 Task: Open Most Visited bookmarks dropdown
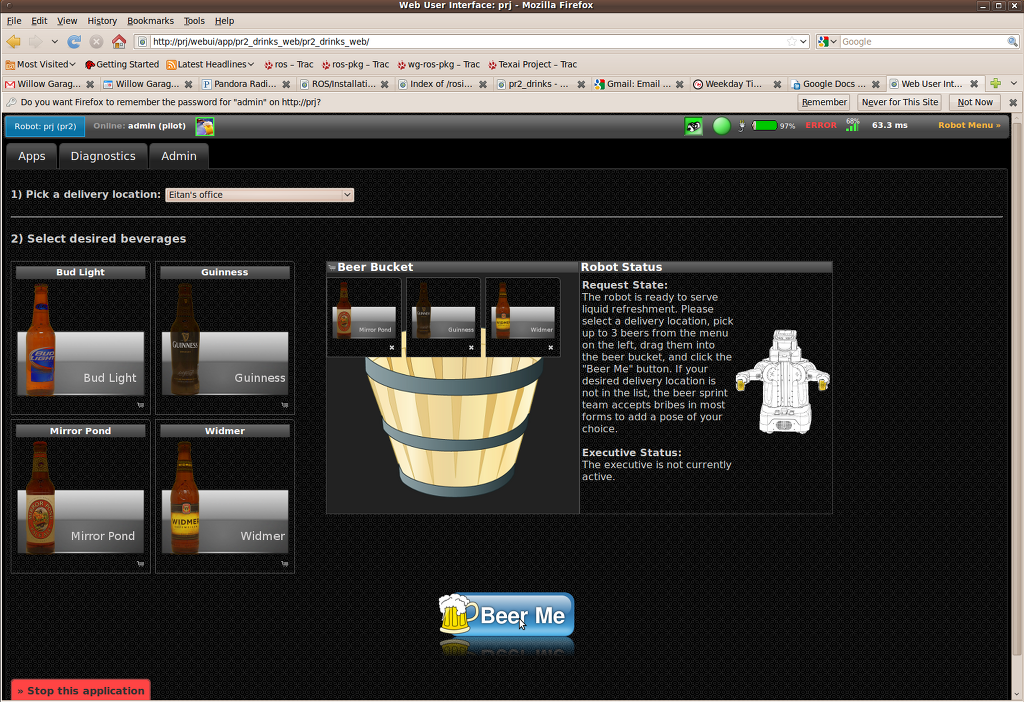click(45, 64)
